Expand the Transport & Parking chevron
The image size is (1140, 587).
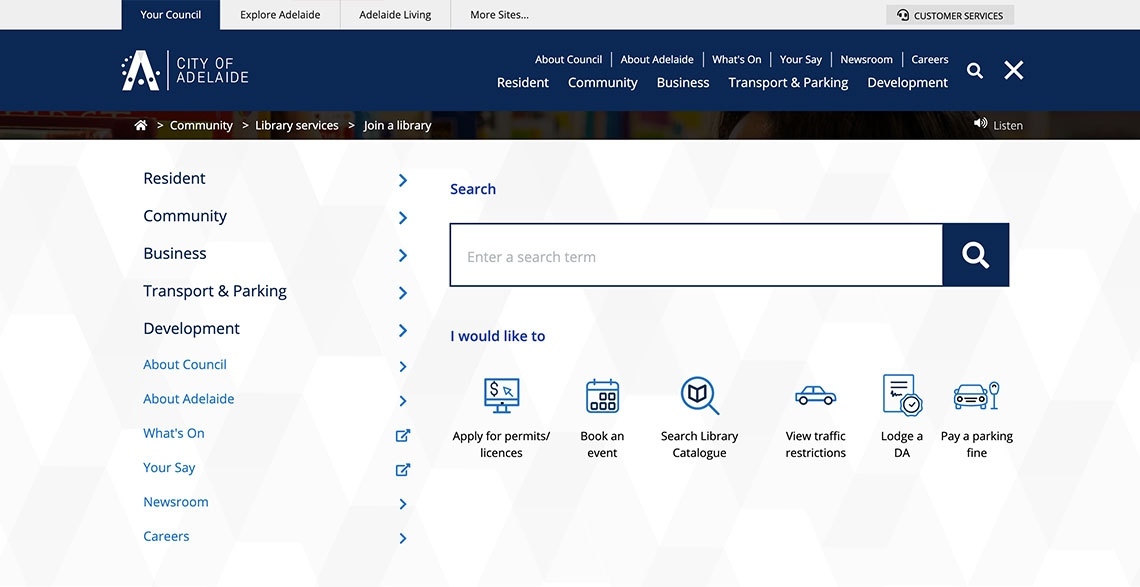pyautogui.click(x=403, y=293)
